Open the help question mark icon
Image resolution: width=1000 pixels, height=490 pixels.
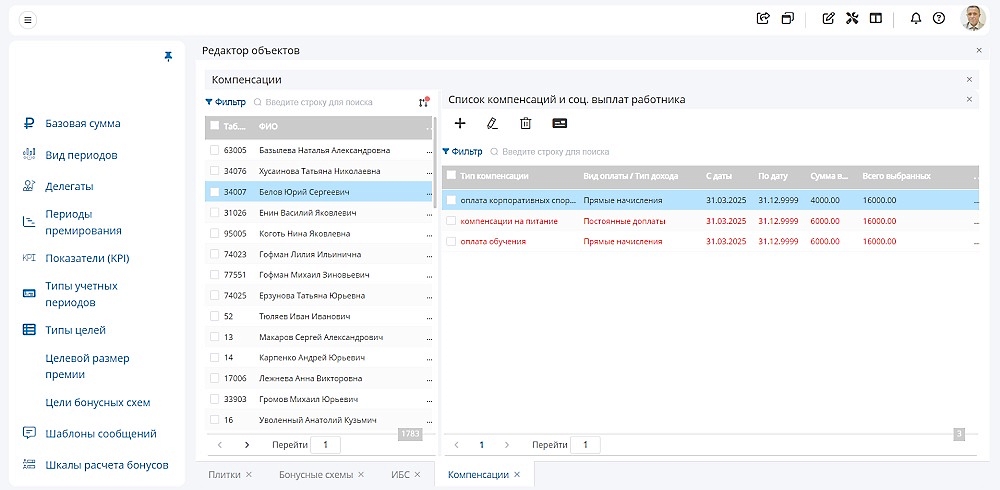coord(938,18)
